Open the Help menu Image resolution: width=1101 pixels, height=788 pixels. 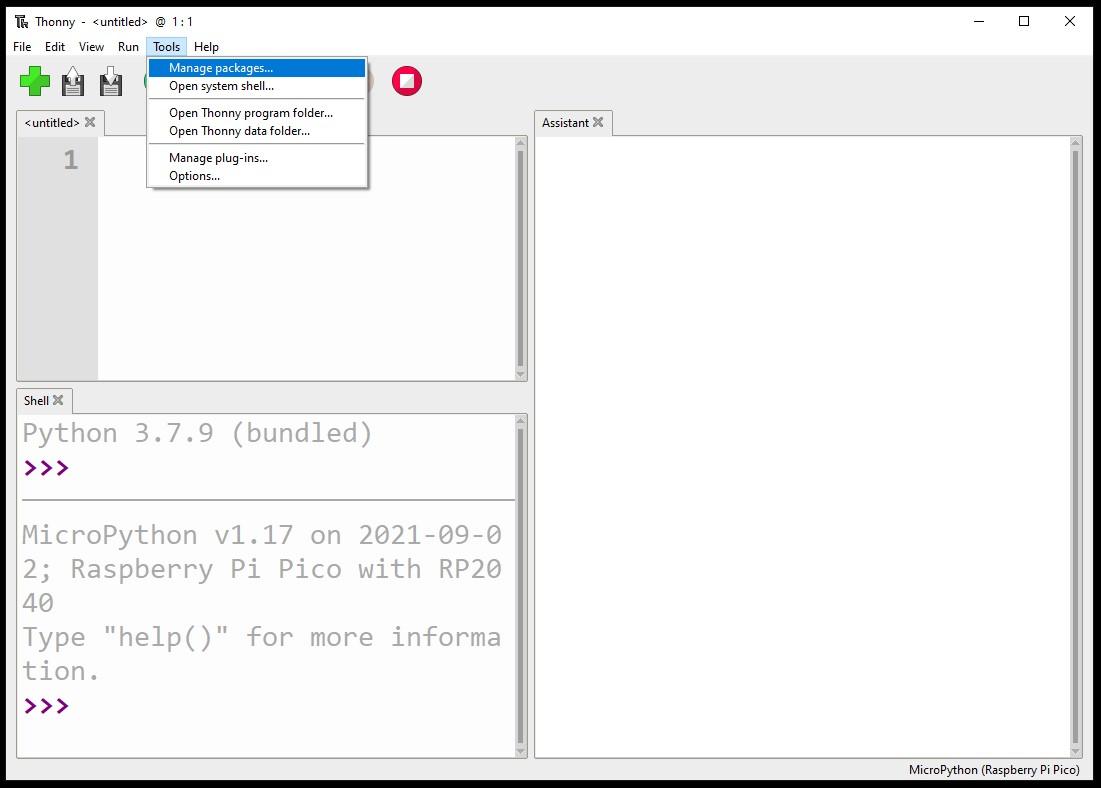[x=206, y=47]
